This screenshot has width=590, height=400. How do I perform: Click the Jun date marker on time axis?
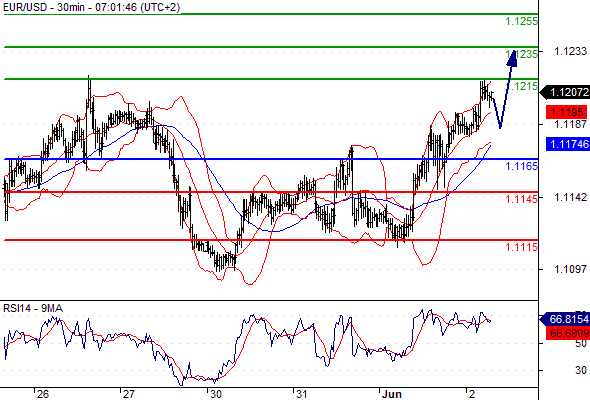[392, 394]
